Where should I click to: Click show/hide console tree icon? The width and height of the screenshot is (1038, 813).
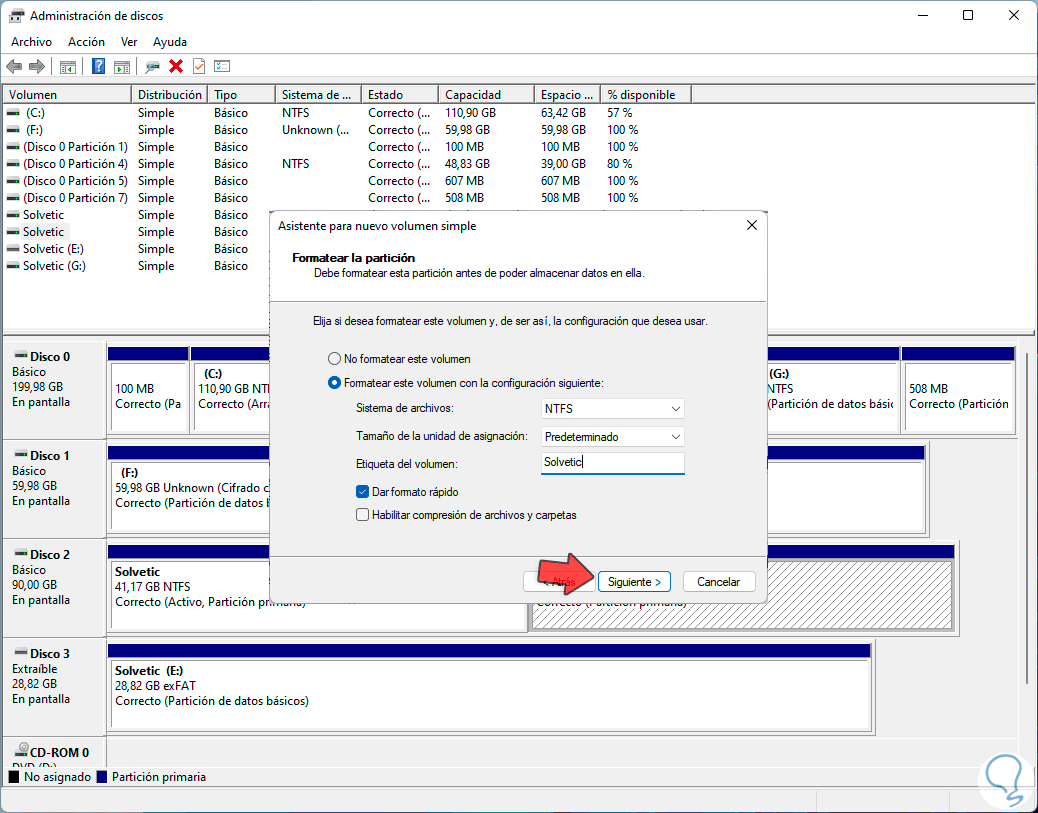(68, 67)
